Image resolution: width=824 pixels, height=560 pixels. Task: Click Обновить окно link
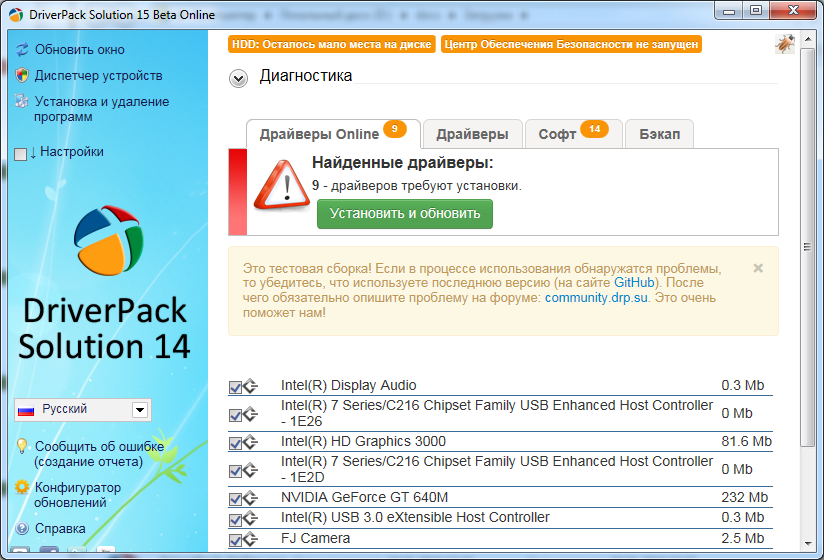(x=80, y=49)
